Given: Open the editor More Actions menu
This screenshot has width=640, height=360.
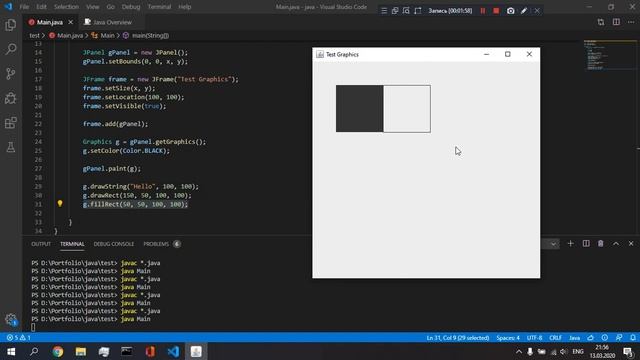Looking at the screenshot, I should [631, 22].
